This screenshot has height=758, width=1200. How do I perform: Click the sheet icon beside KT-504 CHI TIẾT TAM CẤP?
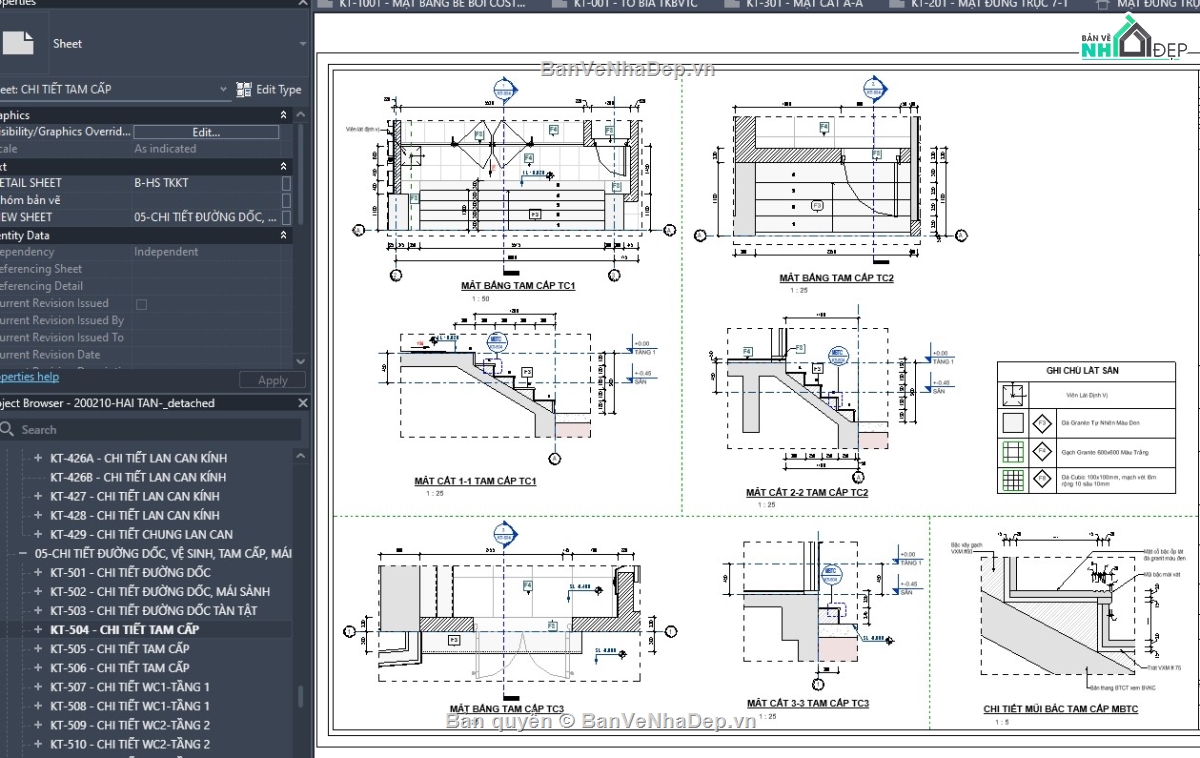point(39,629)
